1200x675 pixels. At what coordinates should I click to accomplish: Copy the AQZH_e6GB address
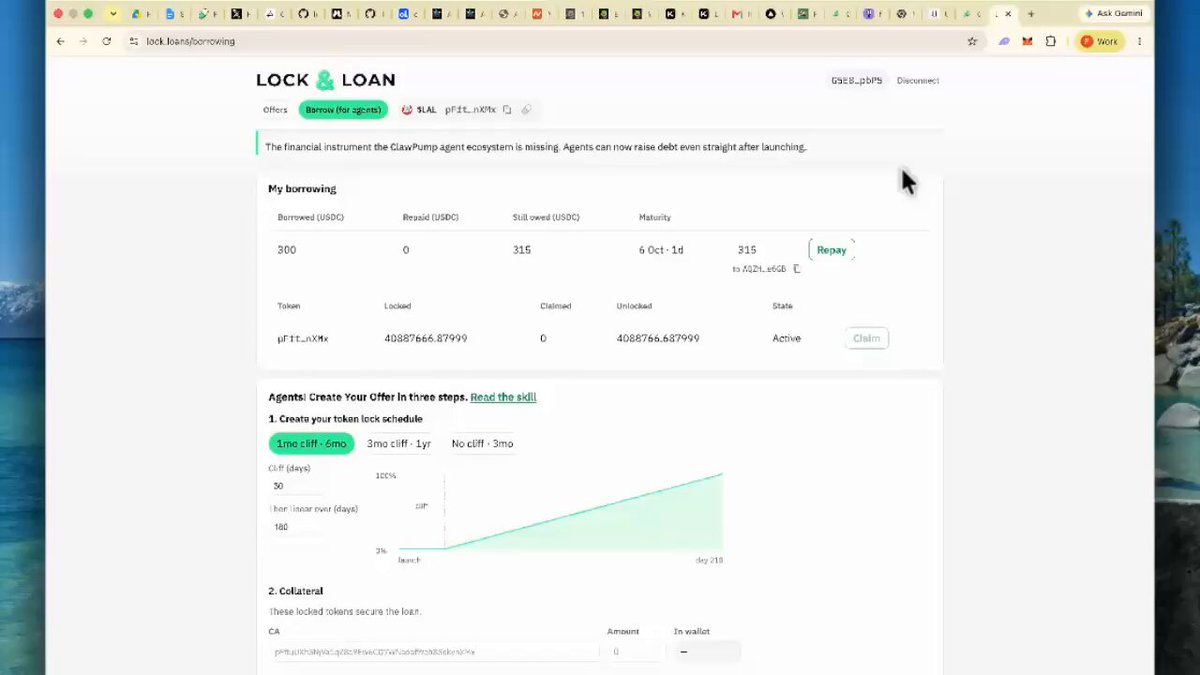(797, 269)
